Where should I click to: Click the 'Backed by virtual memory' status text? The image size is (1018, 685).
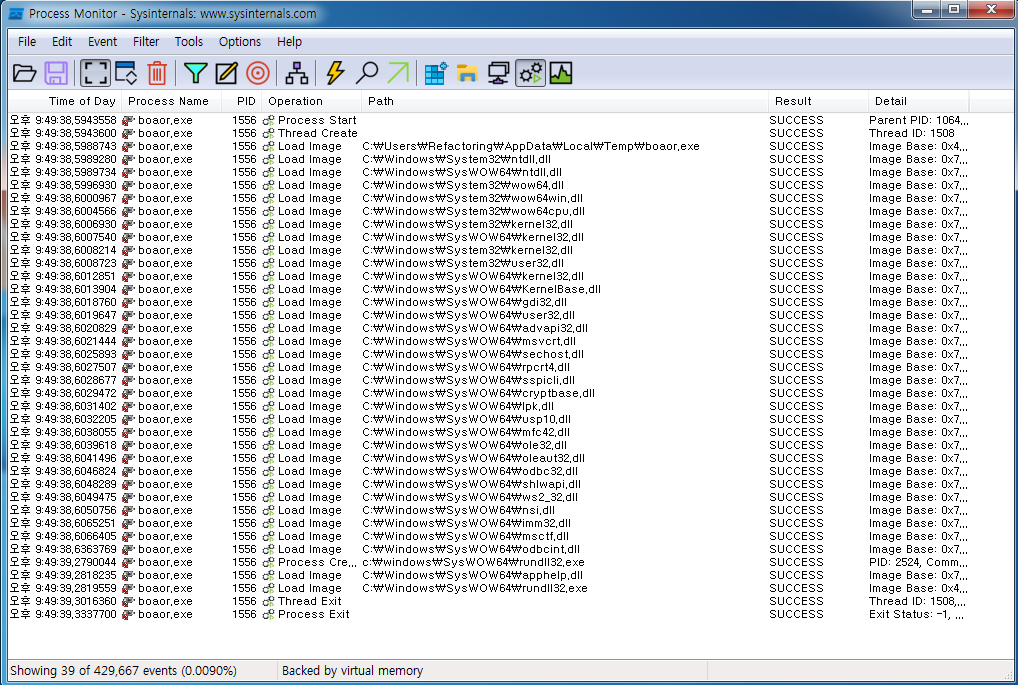click(353, 670)
